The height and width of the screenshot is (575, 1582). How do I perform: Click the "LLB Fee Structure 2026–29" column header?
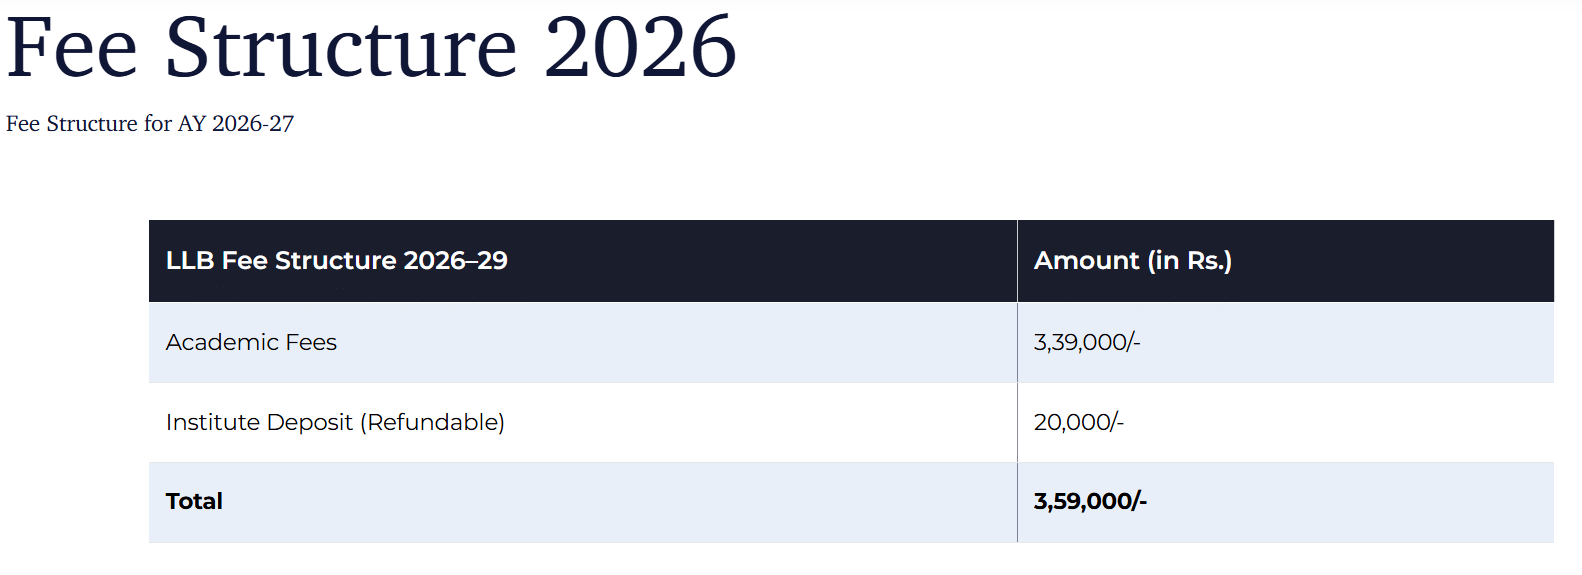336,261
